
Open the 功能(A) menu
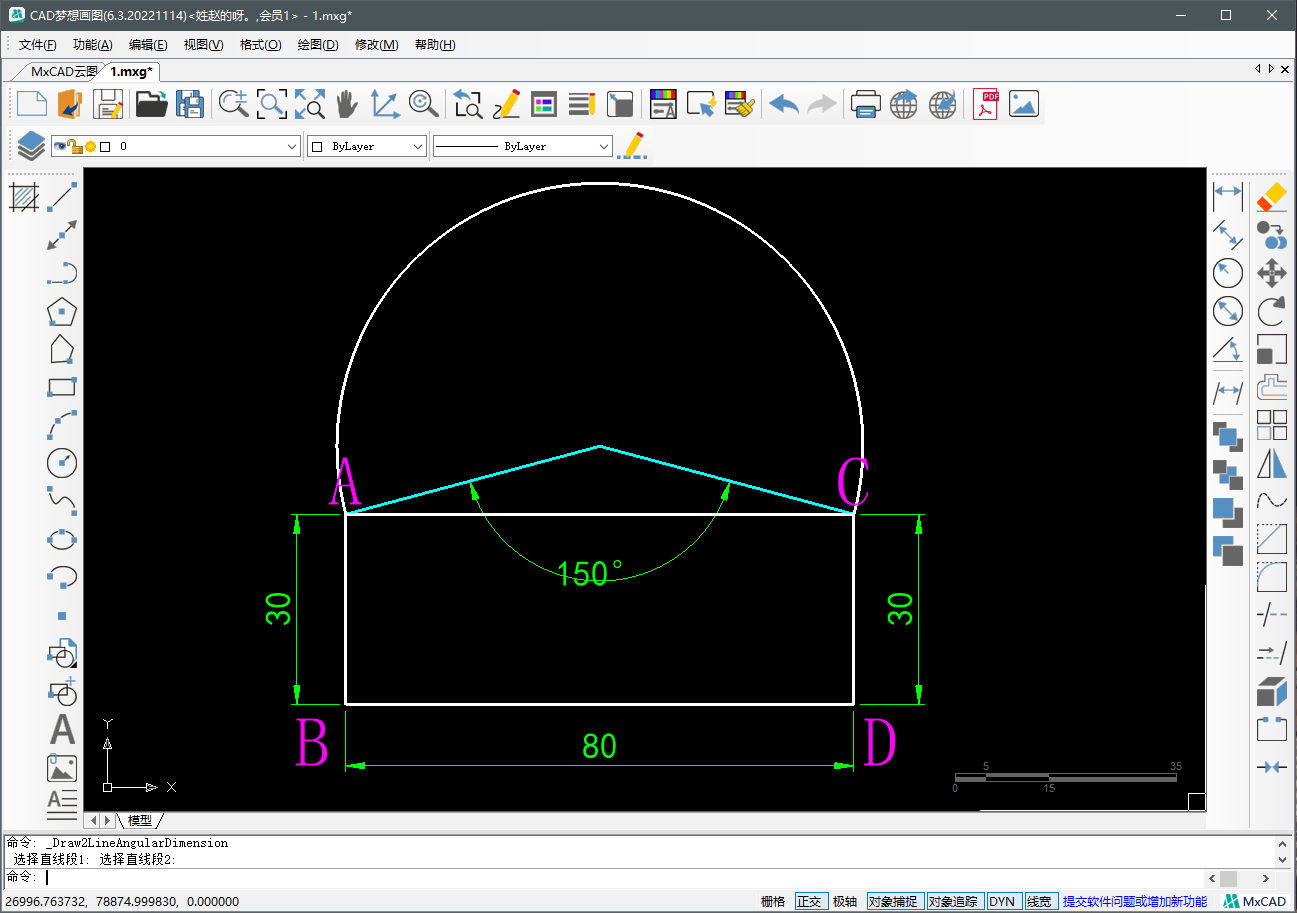[93, 45]
